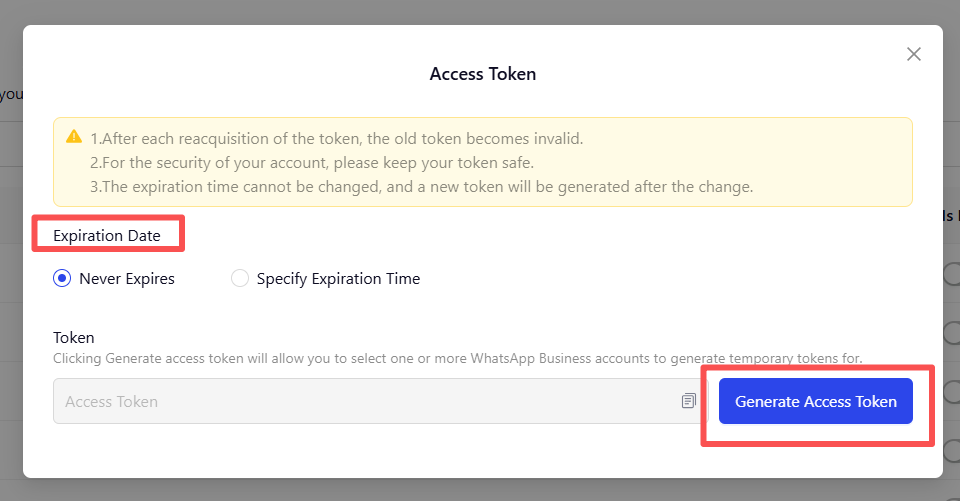The height and width of the screenshot is (501, 960).
Task: Select the Never Expires radio button
Action: tap(62, 278)
